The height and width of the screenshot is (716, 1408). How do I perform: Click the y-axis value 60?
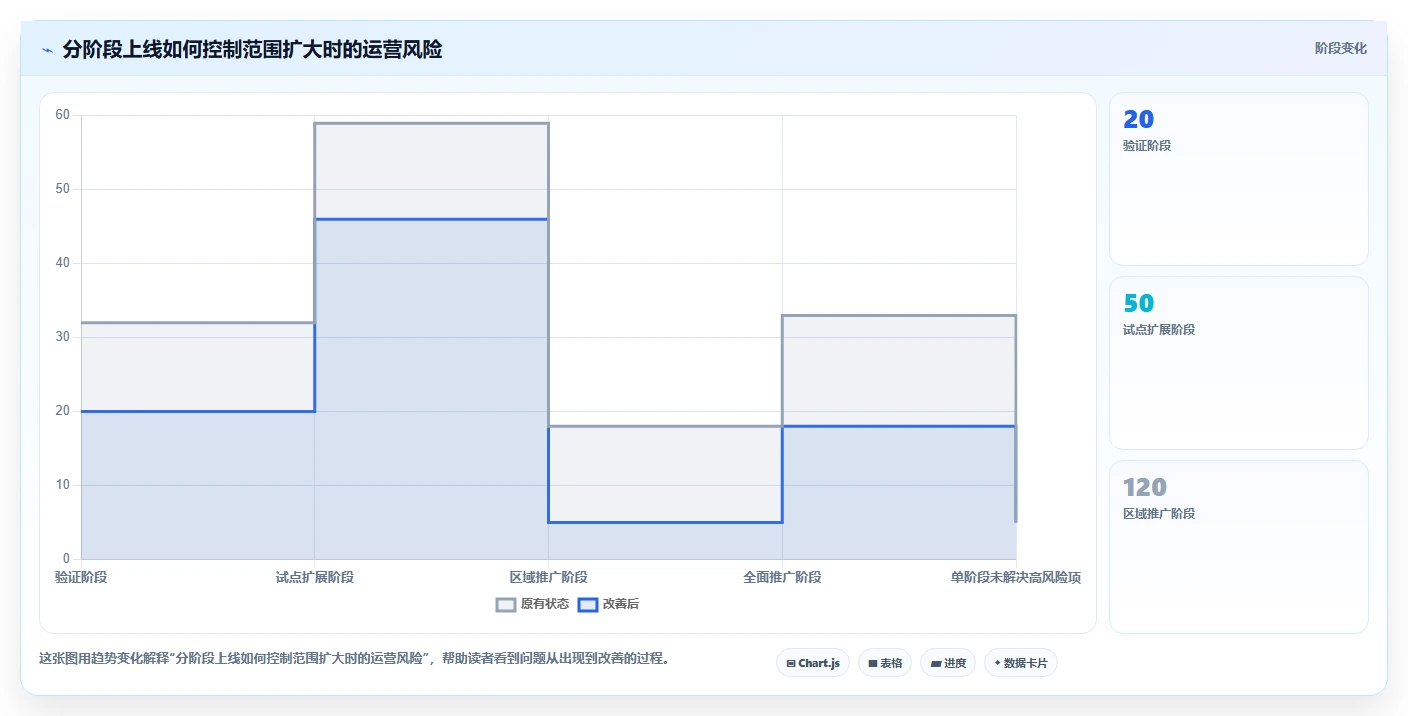click(x=63, y=115)
